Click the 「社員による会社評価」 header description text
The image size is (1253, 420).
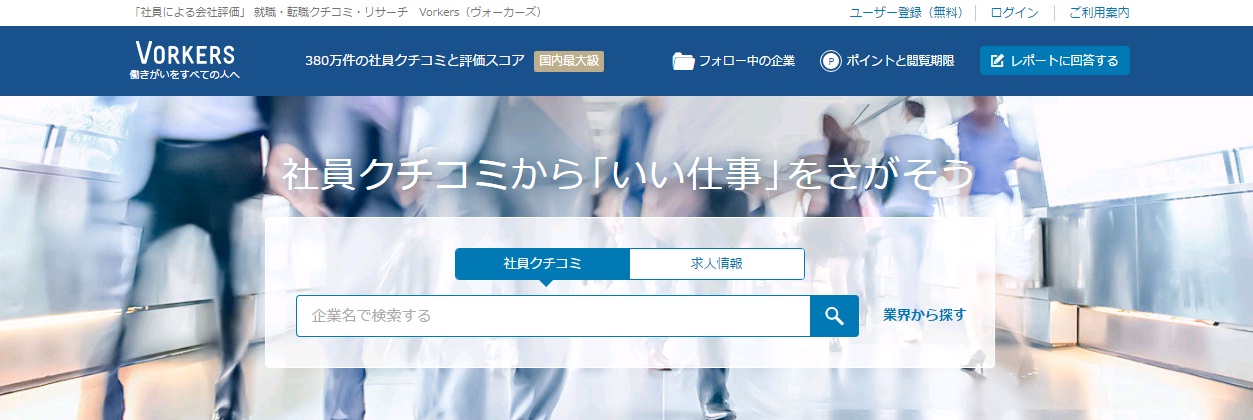[189, 13]
